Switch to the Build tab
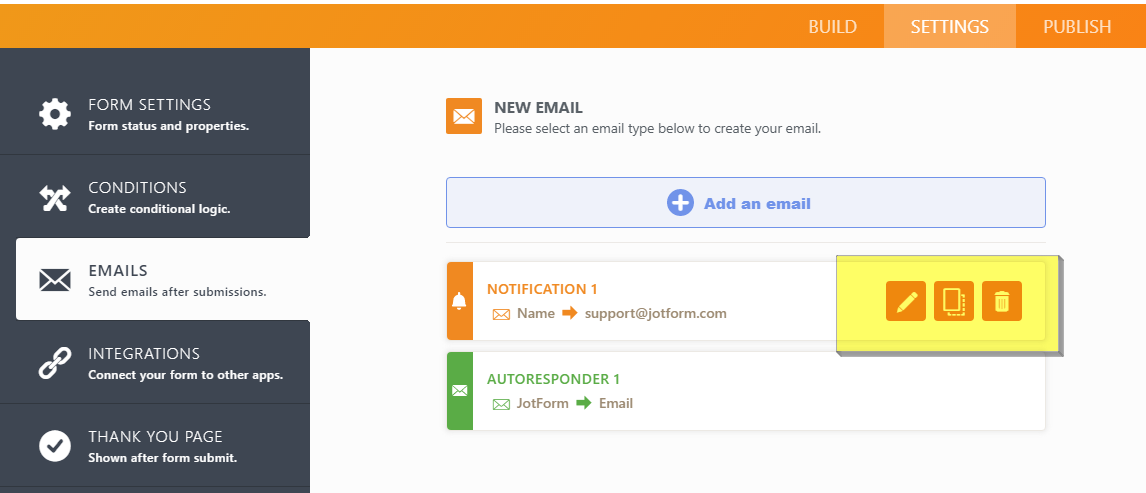The width and height of the screenshot is (1146, 493). (x=832, y=27)
